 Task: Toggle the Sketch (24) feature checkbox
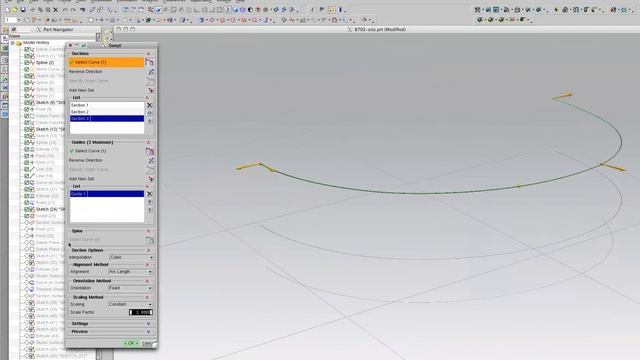27,209
